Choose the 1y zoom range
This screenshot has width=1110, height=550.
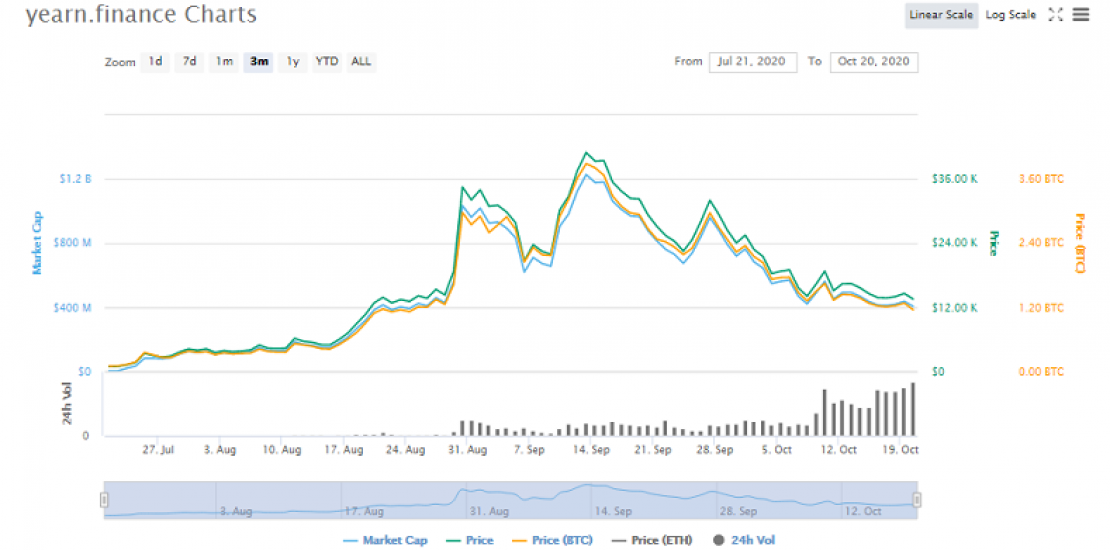coord(293,62)
